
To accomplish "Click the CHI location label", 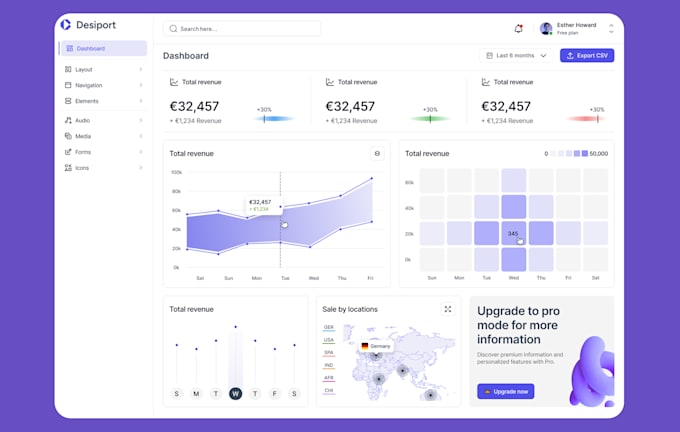I will click(329, 391).
